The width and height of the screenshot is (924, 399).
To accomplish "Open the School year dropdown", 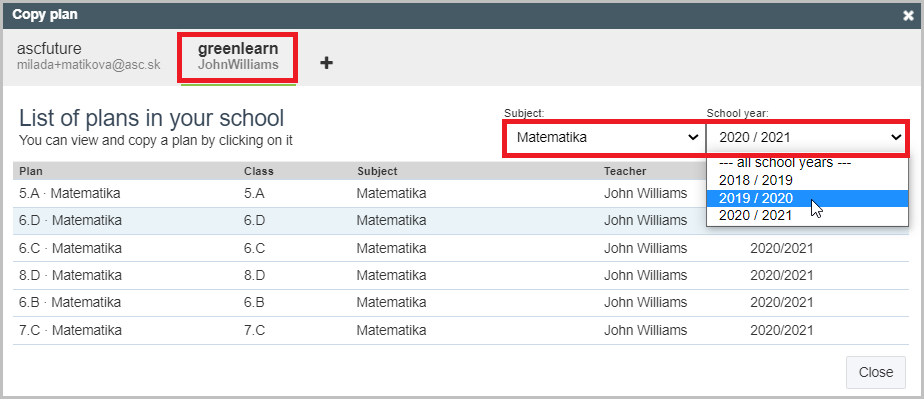I will (806, 138).
